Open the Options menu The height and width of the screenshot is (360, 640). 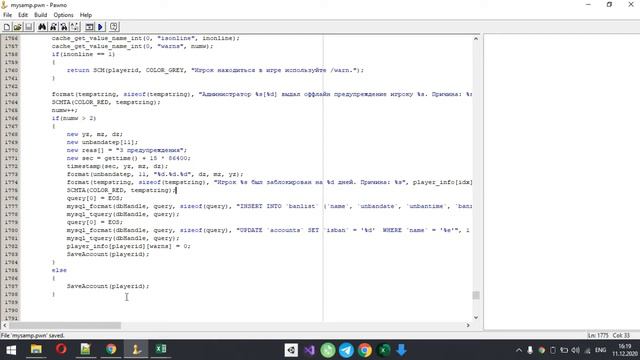(x=63, y=15)
